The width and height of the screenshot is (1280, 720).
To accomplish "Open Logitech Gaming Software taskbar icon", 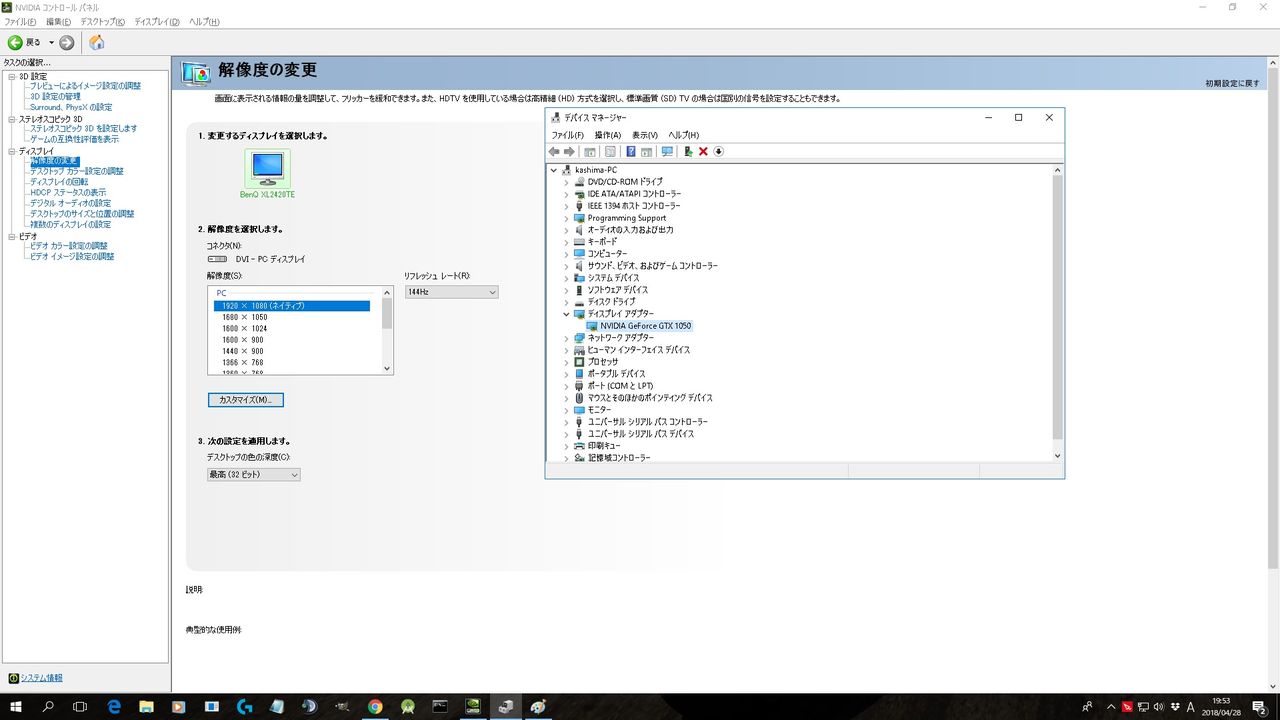I will click(245, 707).
